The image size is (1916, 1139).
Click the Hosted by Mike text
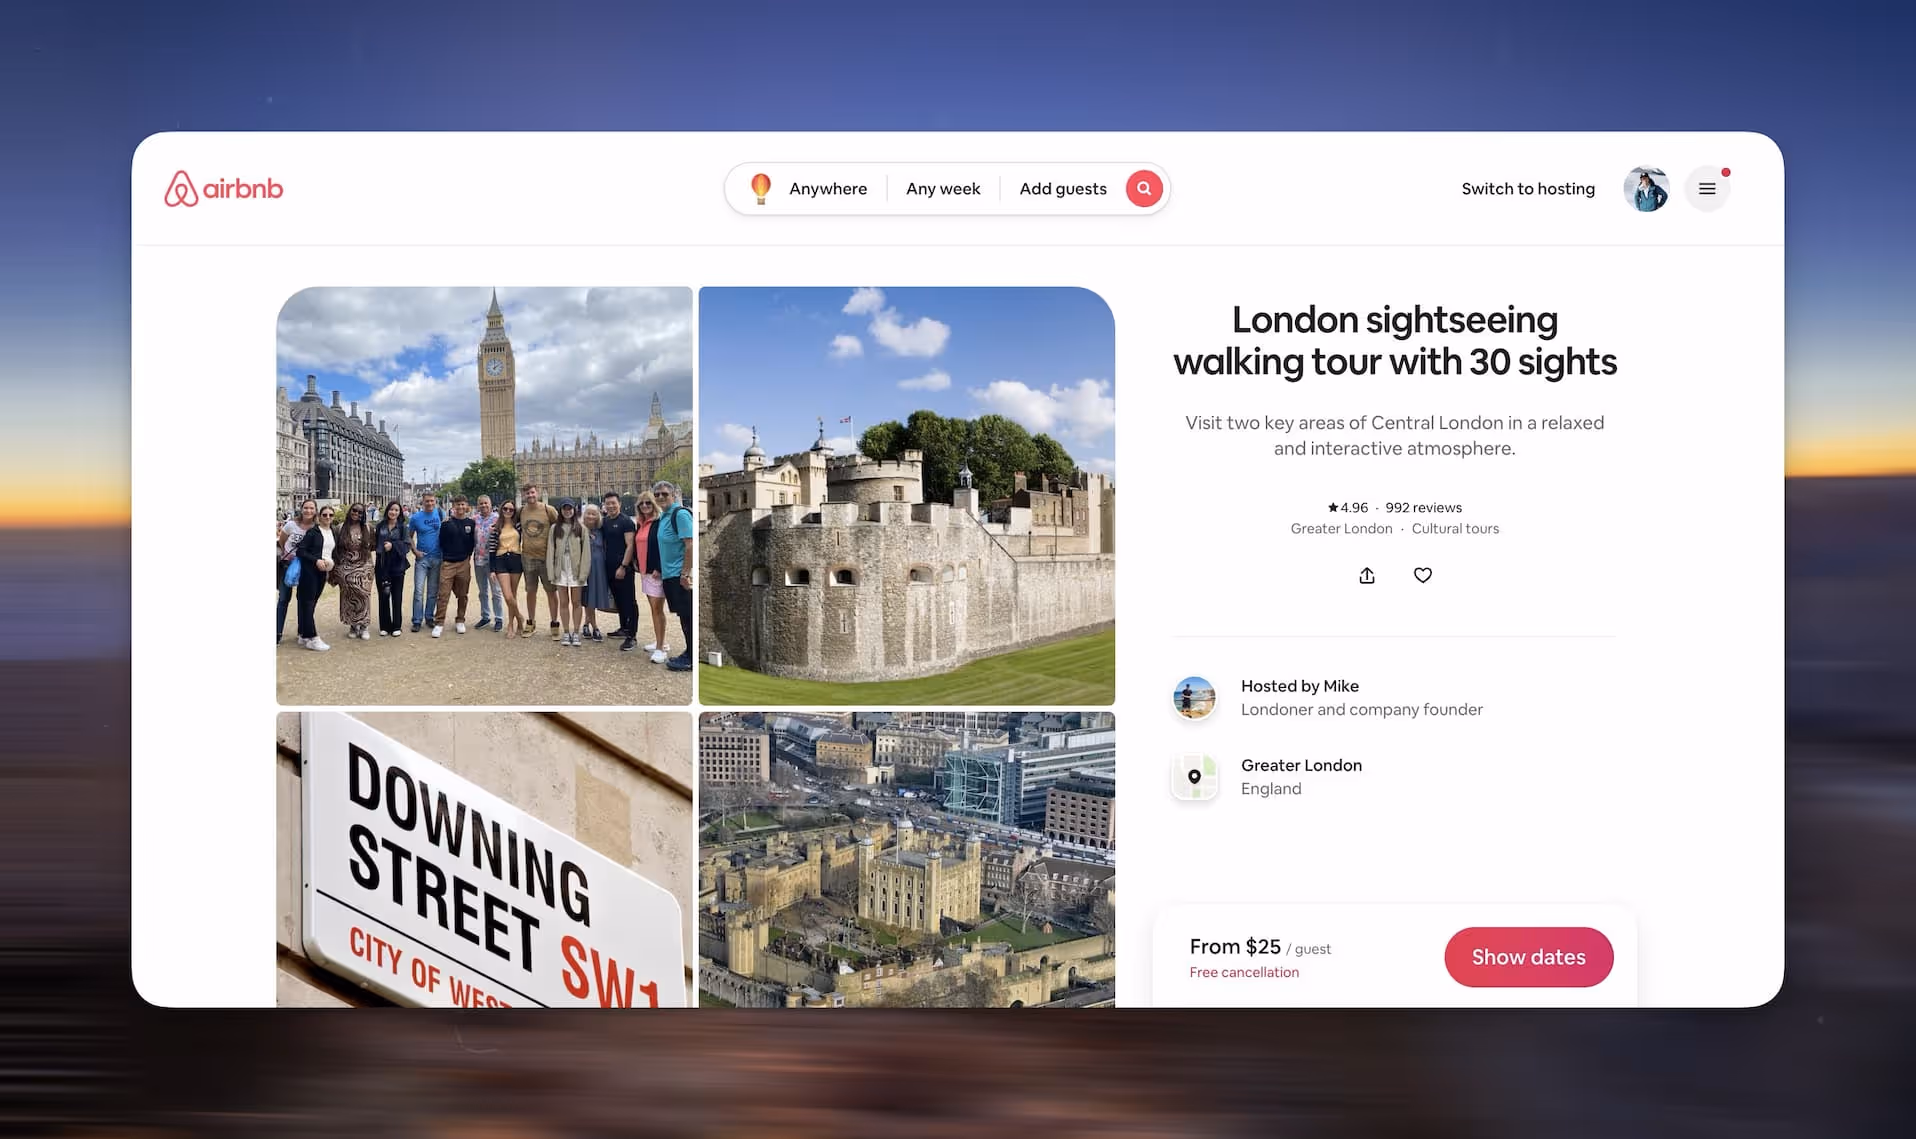coord(1299,686)
